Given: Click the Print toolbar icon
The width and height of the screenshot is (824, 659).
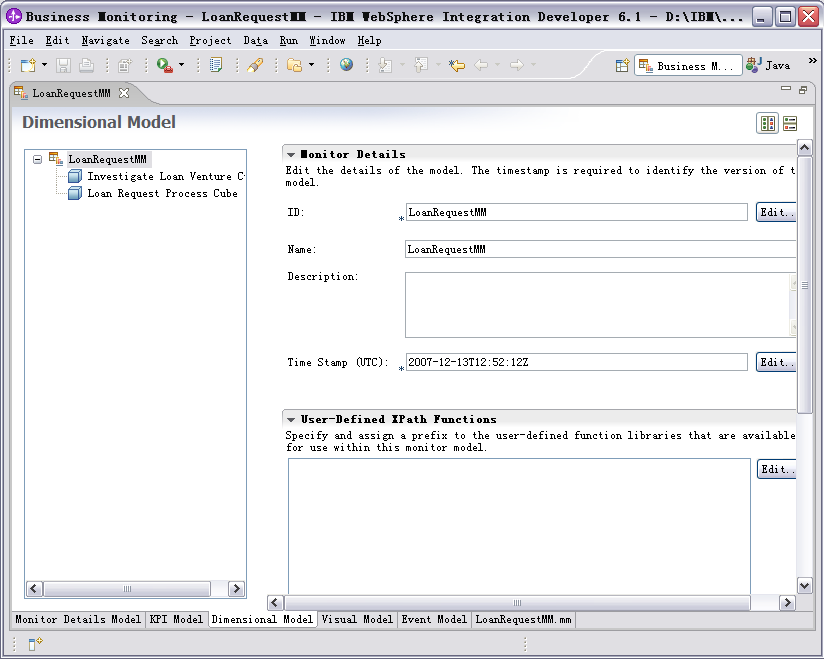Looking at the screenshot, I should 86,65.
